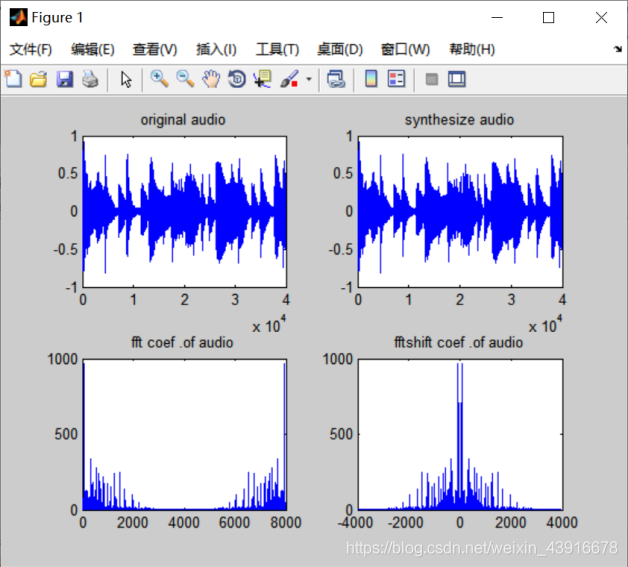Select the Zoom Out magnifier tool

(185, 79)
